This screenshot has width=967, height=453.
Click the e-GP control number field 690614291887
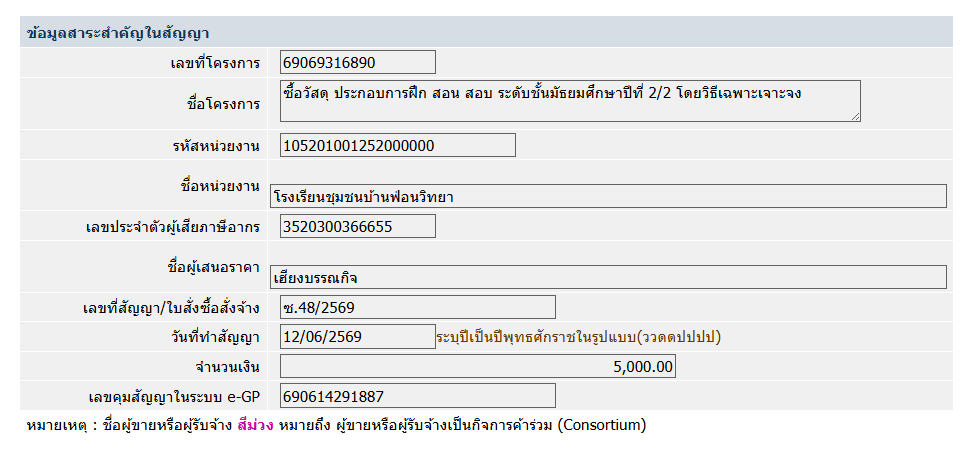point(418,396)
